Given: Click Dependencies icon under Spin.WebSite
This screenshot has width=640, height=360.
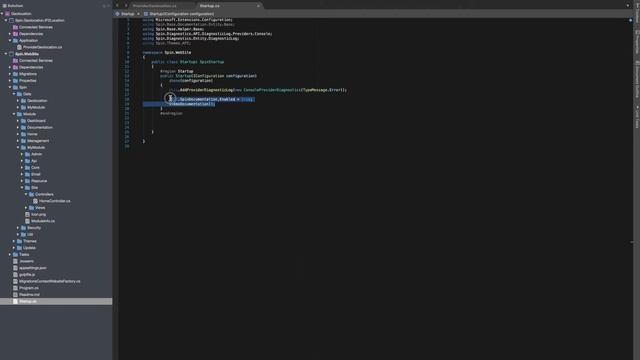Looking at the screenshot, I should click(16, 67).
